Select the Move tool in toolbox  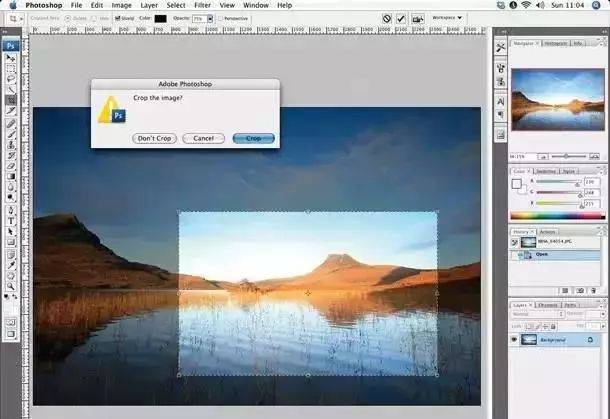click(11, 59)
